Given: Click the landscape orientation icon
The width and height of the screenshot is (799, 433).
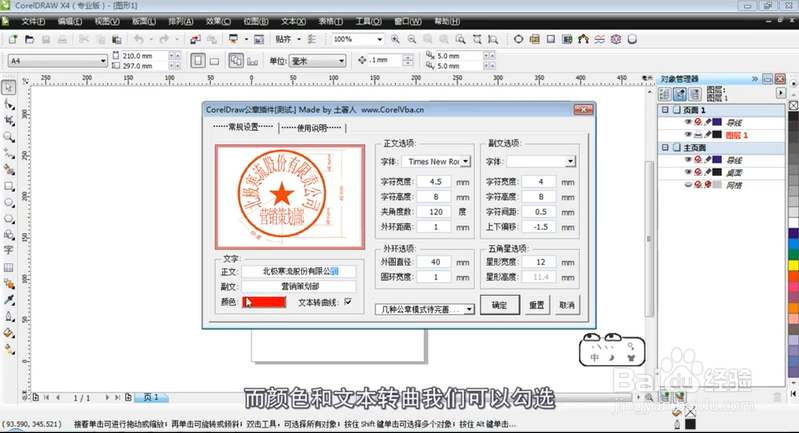Looking at the screenshot, I should click(215, 61).
